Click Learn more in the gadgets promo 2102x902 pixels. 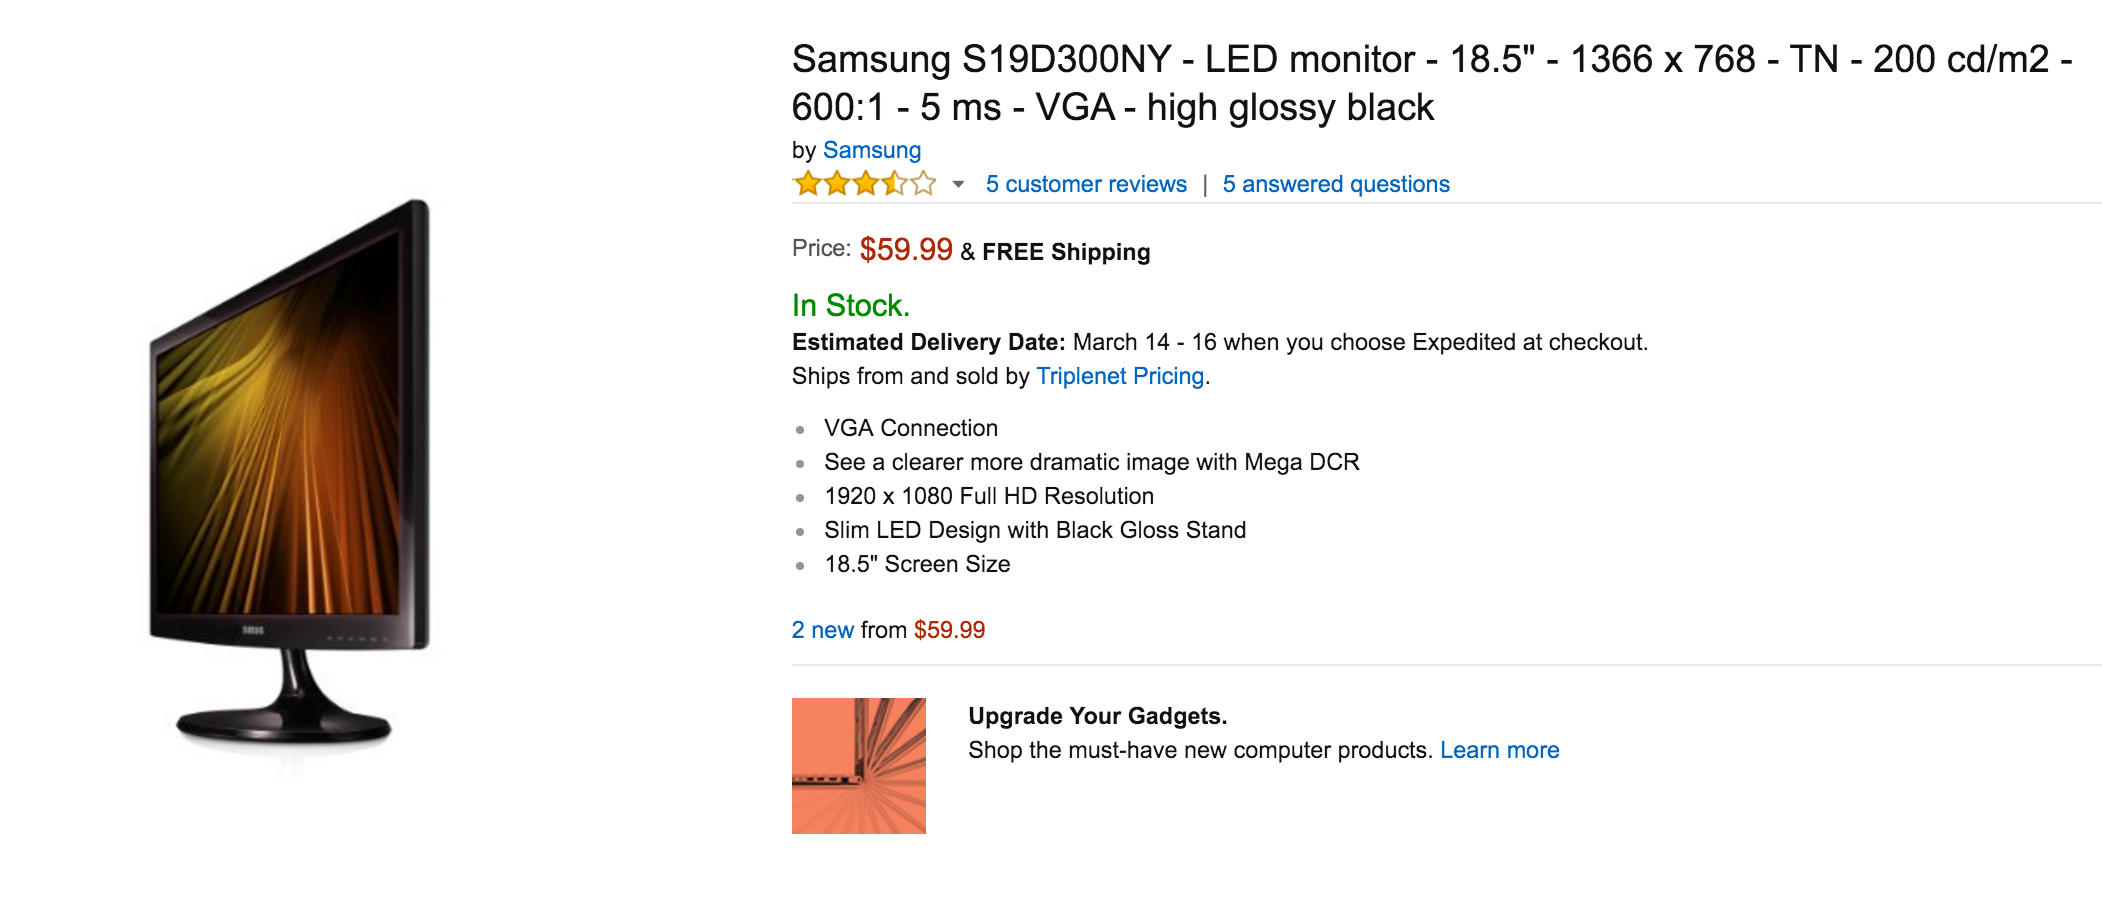pyautogui.click(x=1499, y=750)
